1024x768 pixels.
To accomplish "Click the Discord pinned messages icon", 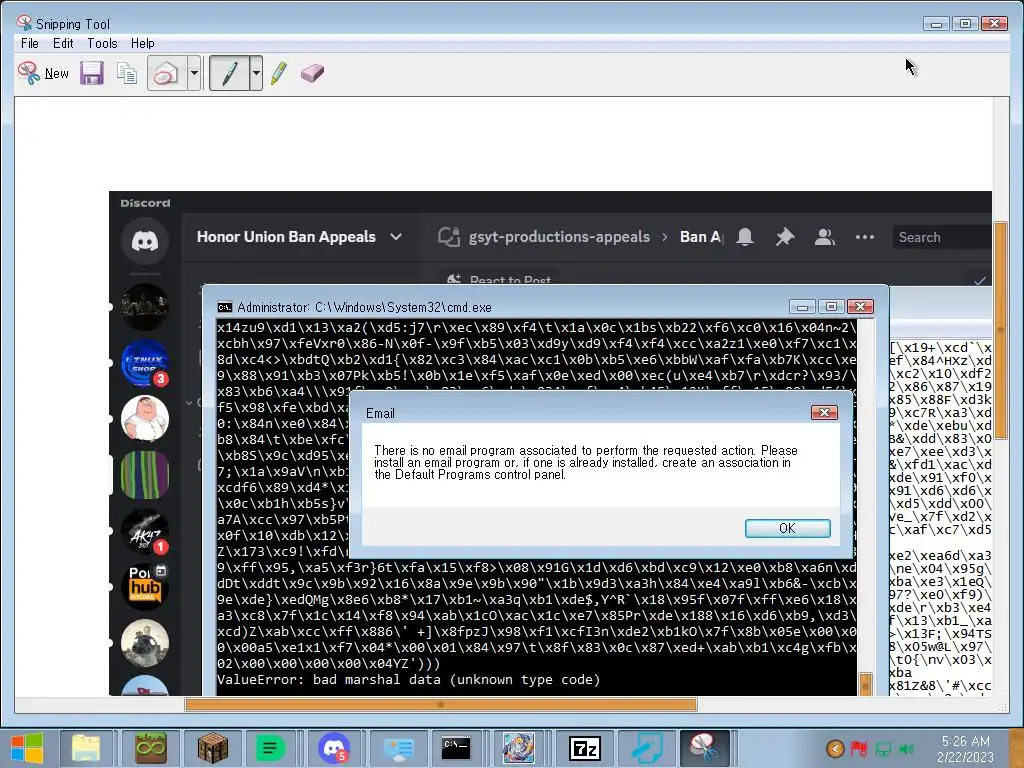I will (x=785, y=237).
